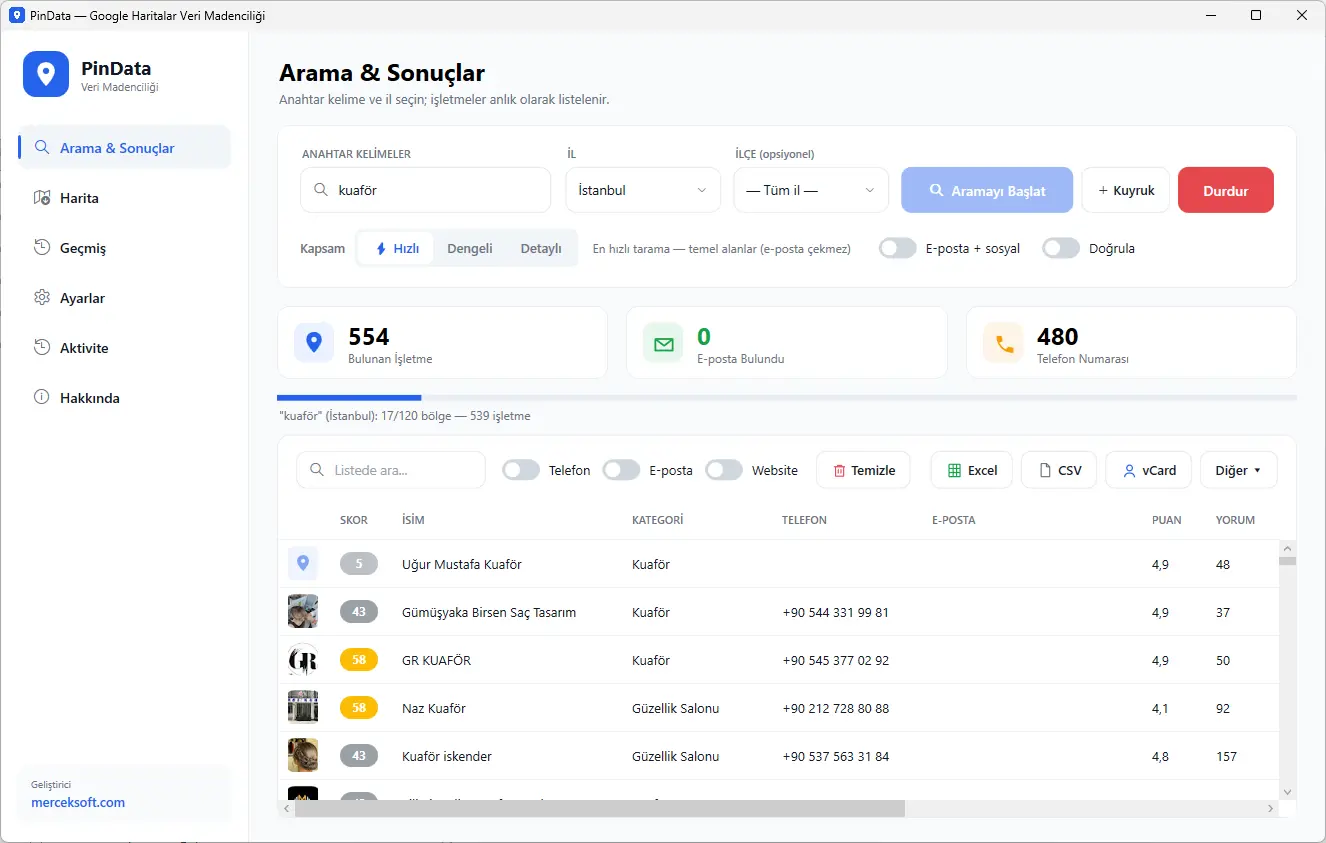This screenshot has width=1326, height=843.
Task: Sort by the YORUM column header
Action: click(x=1235, y=520)
